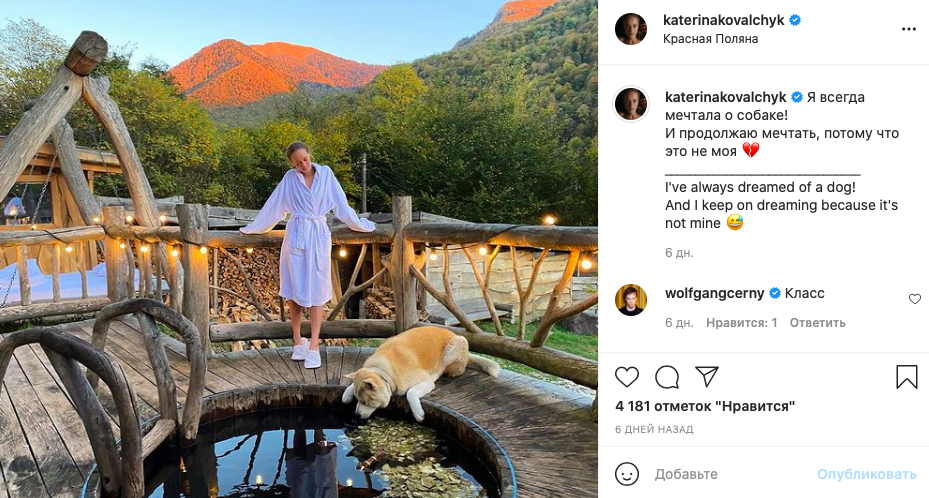Share post via paper plane icon
Screen dimensions: 929x498
[707, 377]
